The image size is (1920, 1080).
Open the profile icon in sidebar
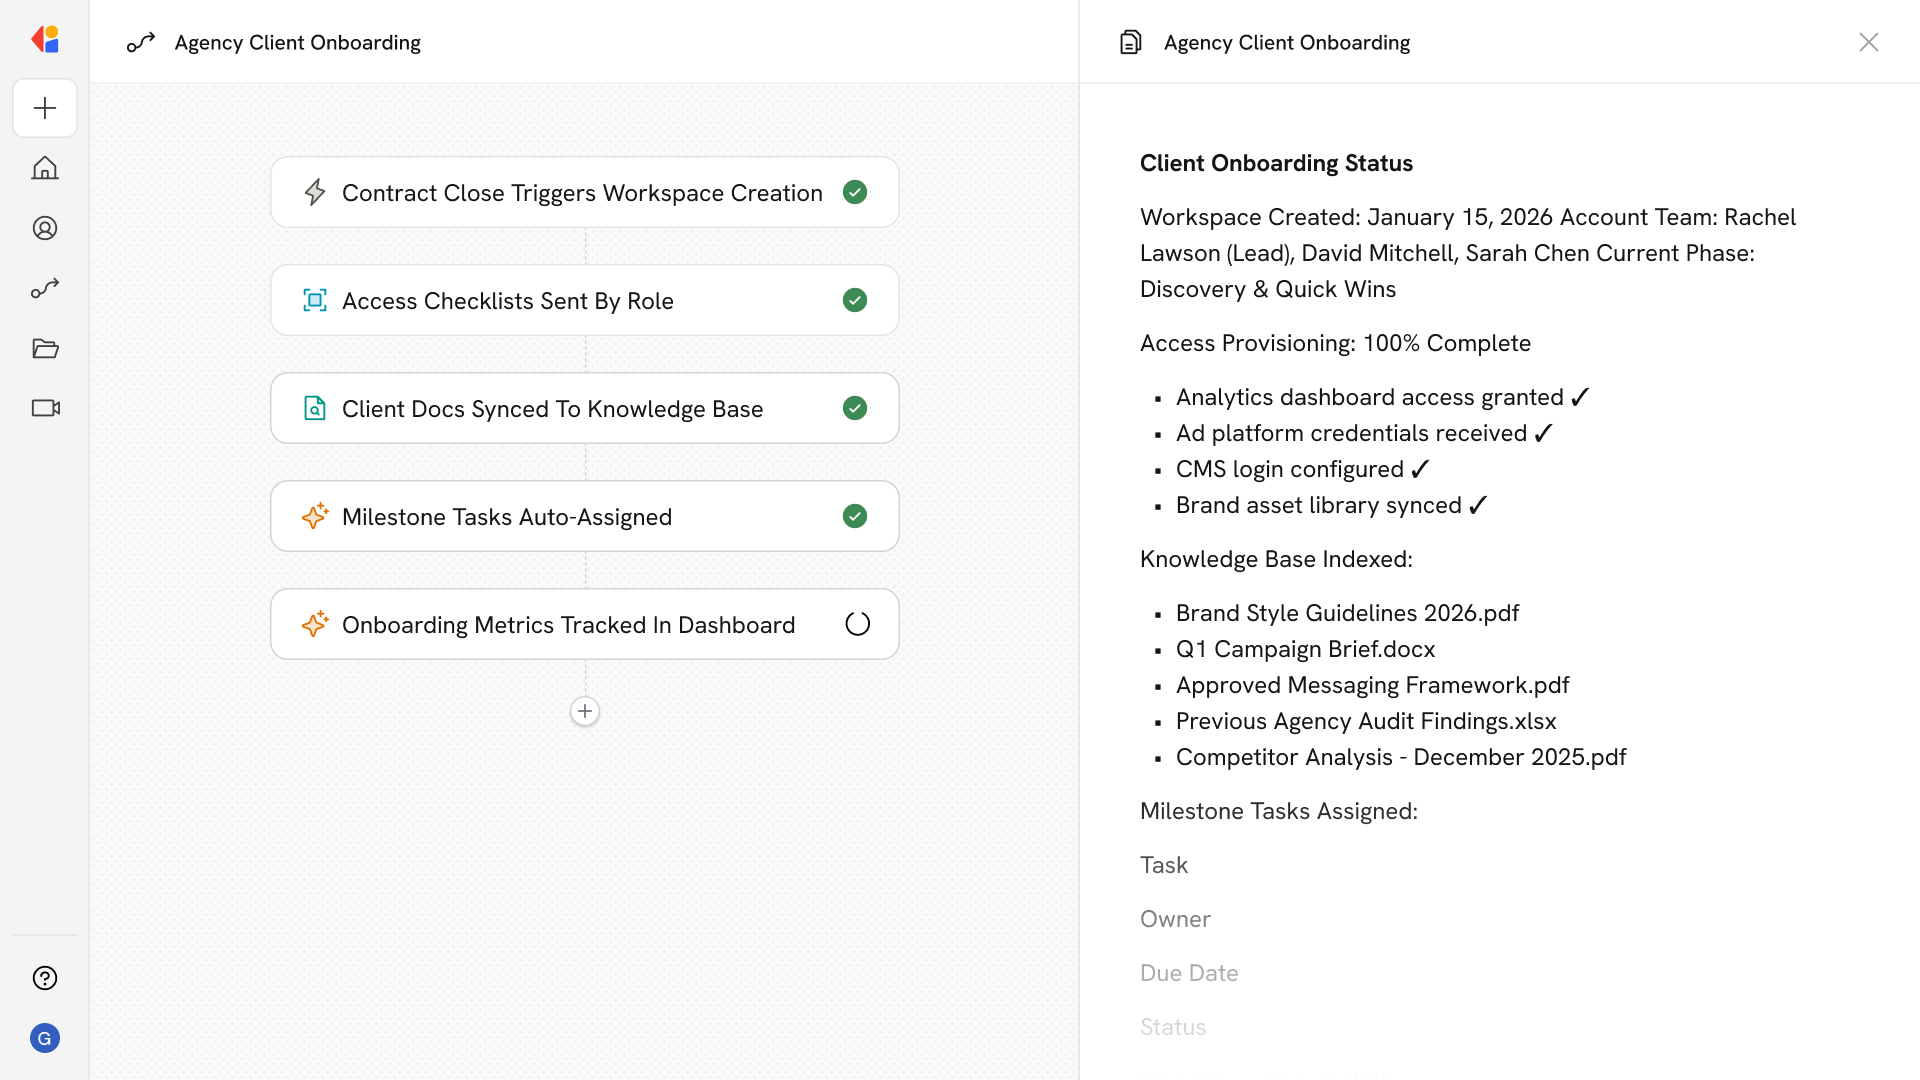point(45,228)
